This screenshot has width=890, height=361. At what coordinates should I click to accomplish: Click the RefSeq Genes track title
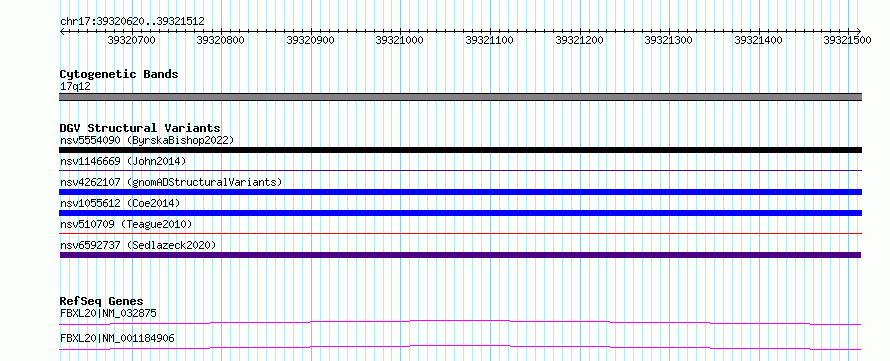pyautogui.click(x=102, y=301)
